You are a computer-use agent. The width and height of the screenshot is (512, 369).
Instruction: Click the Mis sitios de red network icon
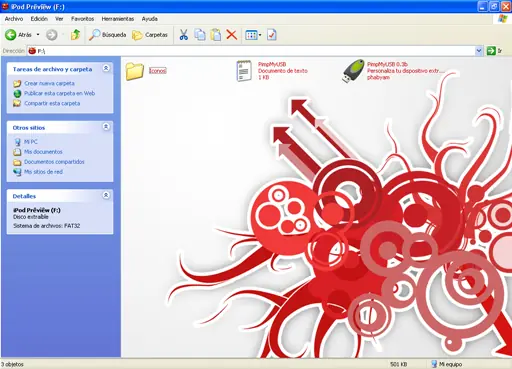click(17, 172)
